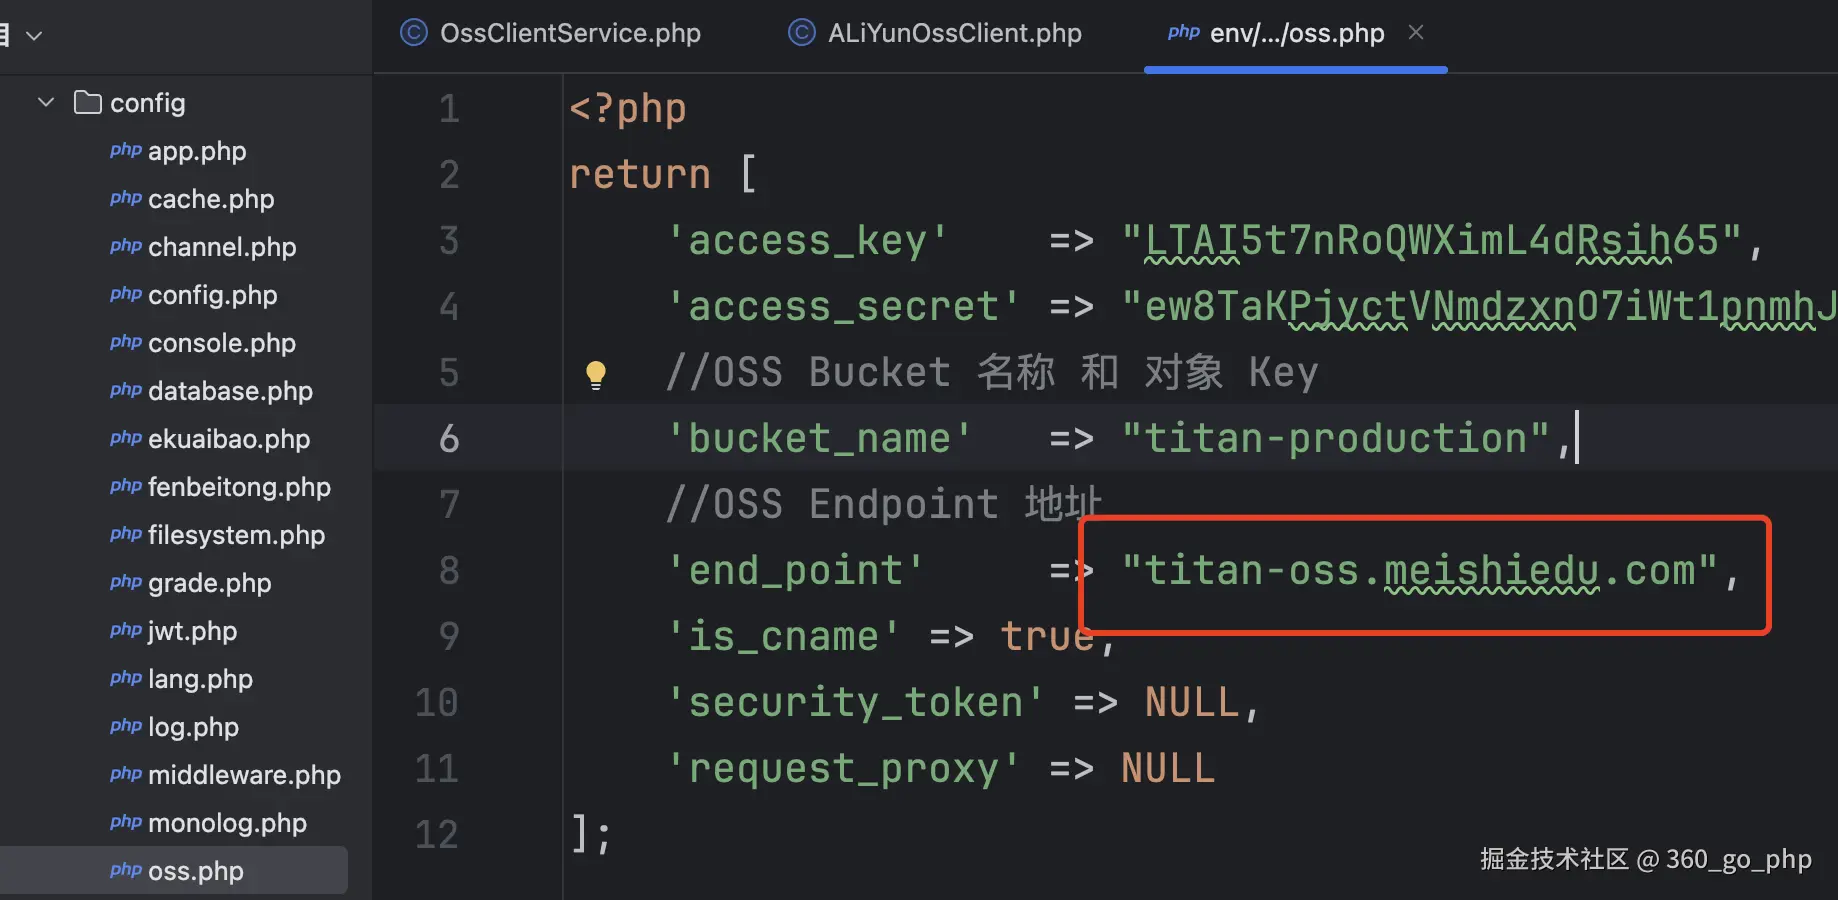
Task: Select middleware.php in the file tree
Action: pyautogui.click(x=244, y=775)
